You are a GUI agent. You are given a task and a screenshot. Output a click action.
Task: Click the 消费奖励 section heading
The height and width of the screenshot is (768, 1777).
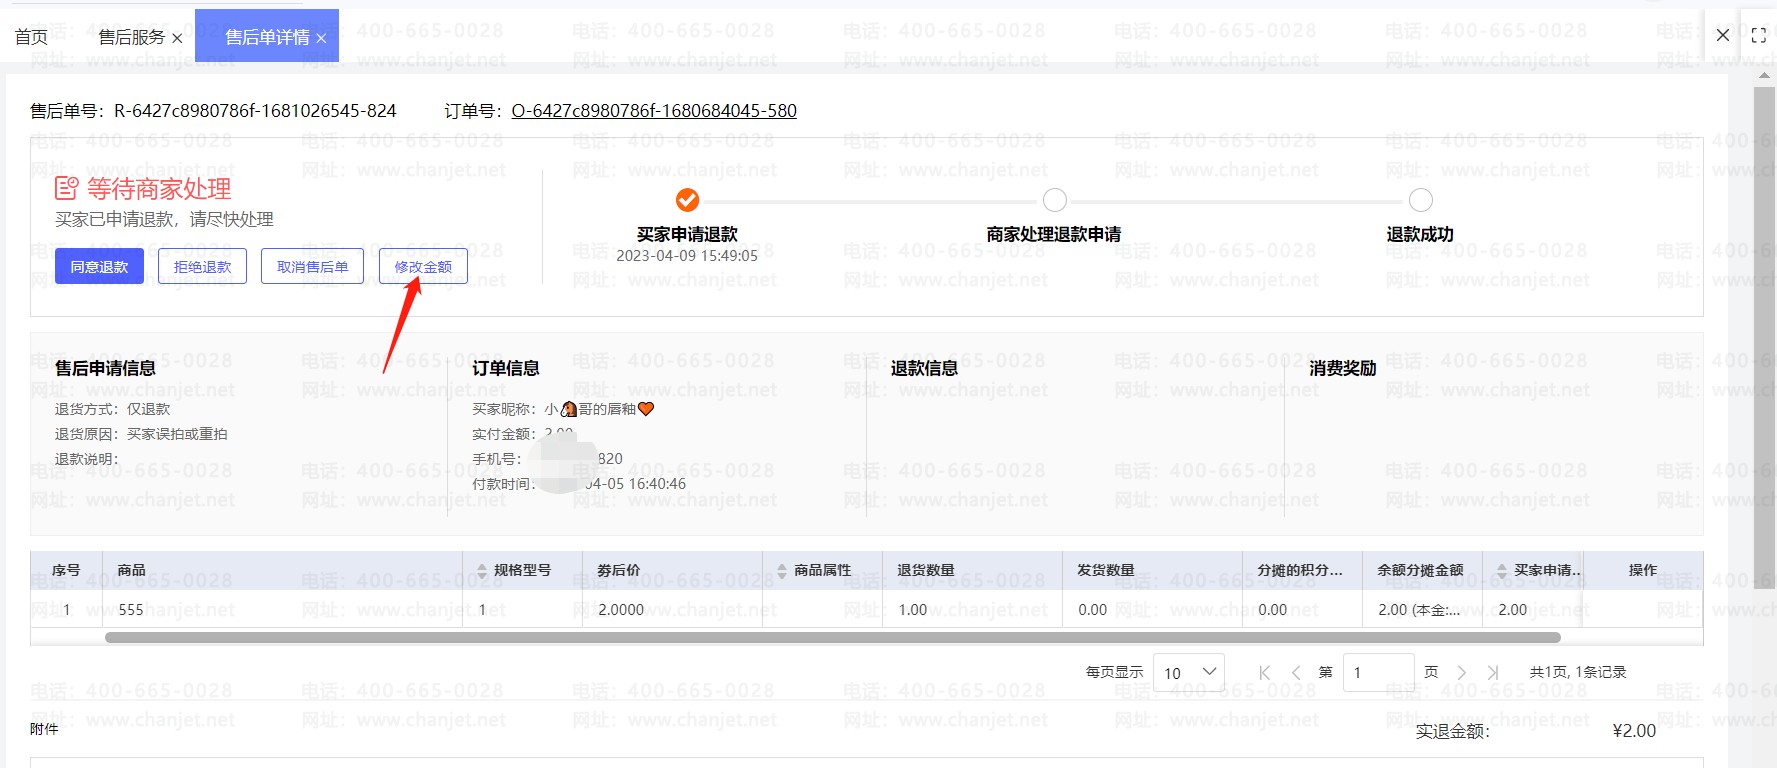1343,369
